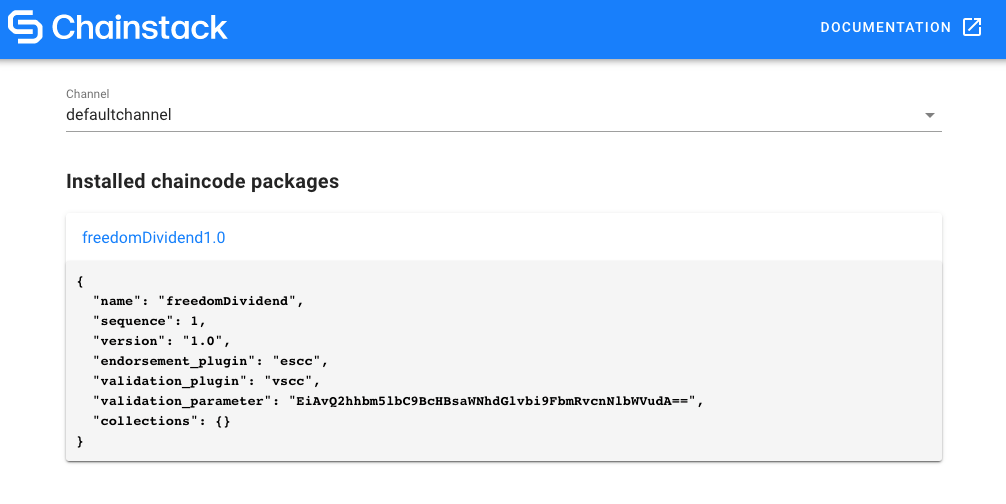Image resolution: width=1006 pixels, height=504 pixels.
Task: Click the "freedomDividend" name value in JSON
Action: [x=230, y=300]
